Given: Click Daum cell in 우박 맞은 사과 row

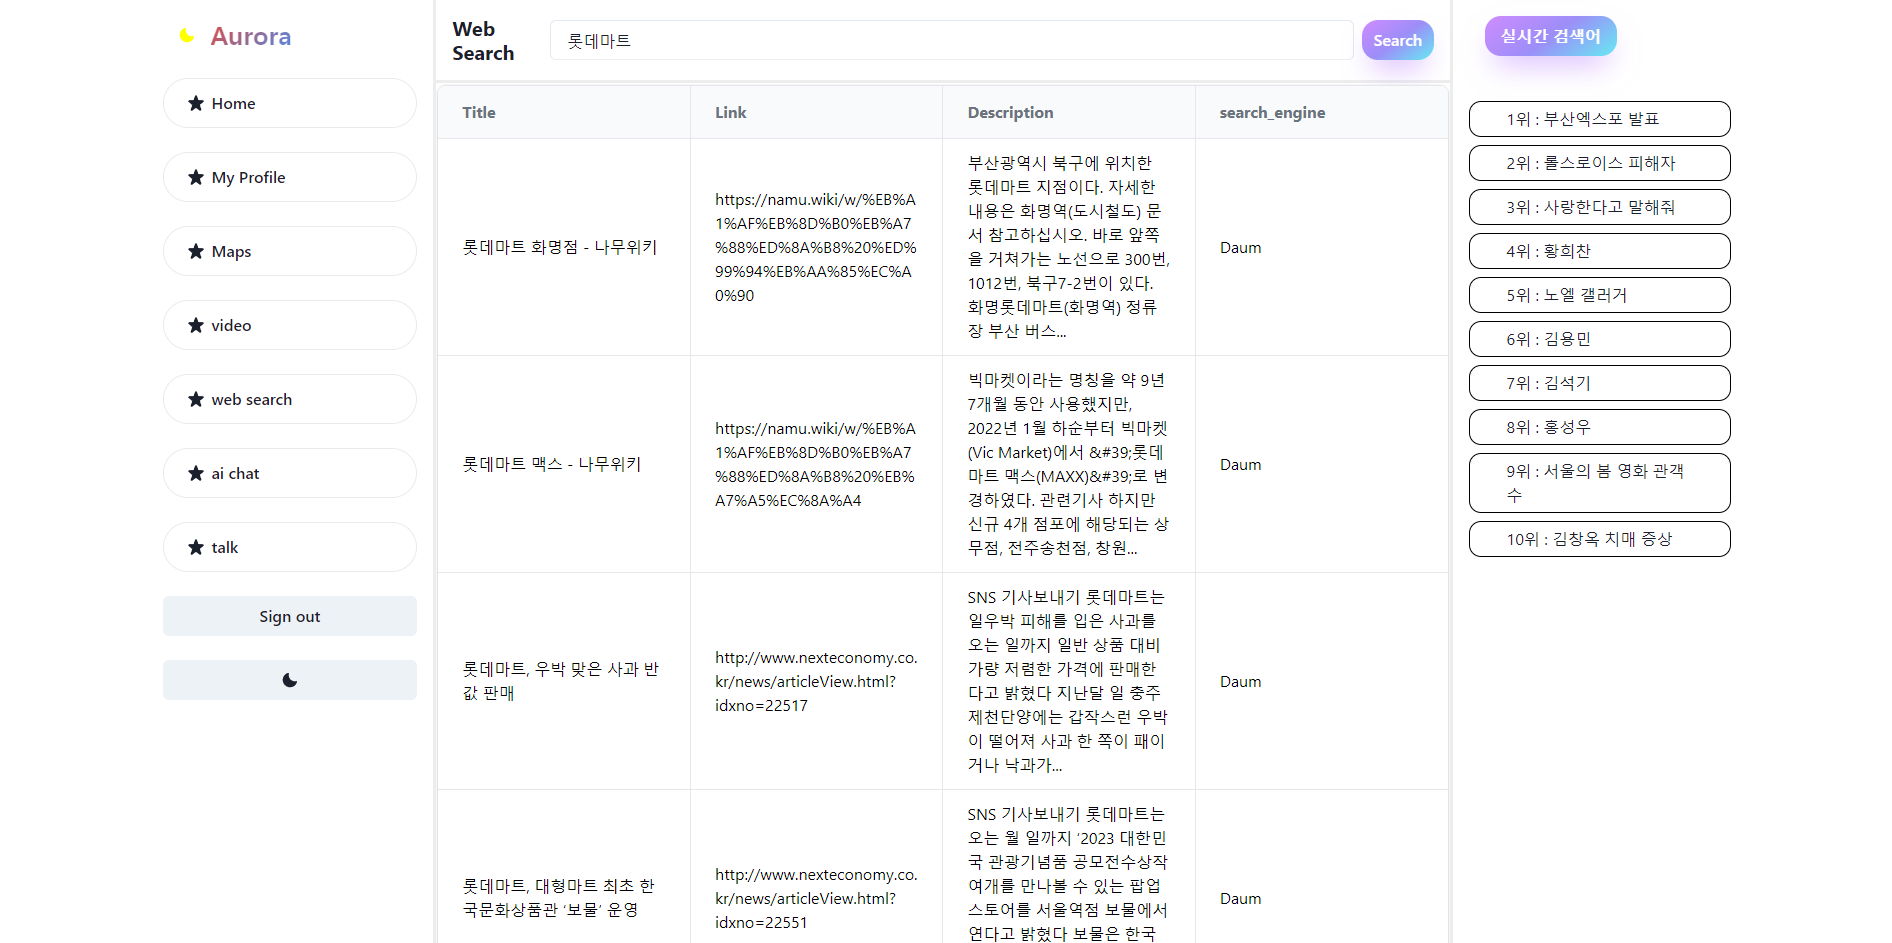Looking at the screenshot, I should click(1240, 681).
